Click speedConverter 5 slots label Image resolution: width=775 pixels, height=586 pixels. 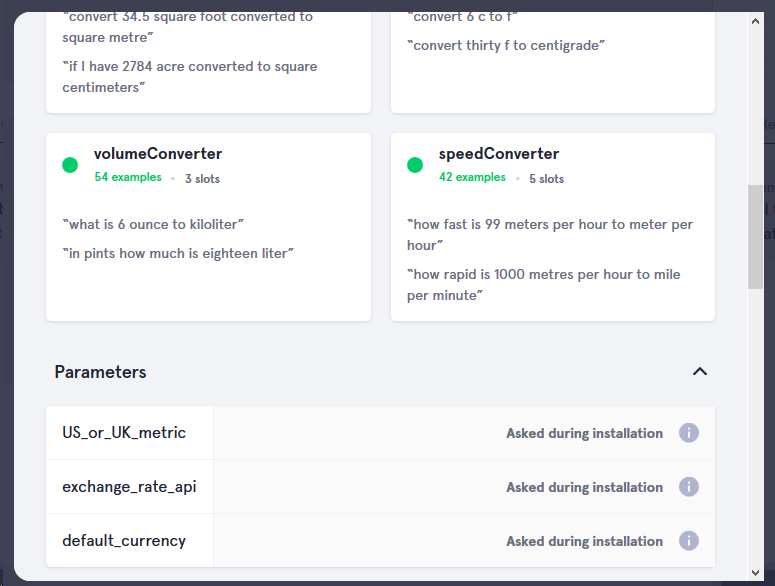coord(546,179)
